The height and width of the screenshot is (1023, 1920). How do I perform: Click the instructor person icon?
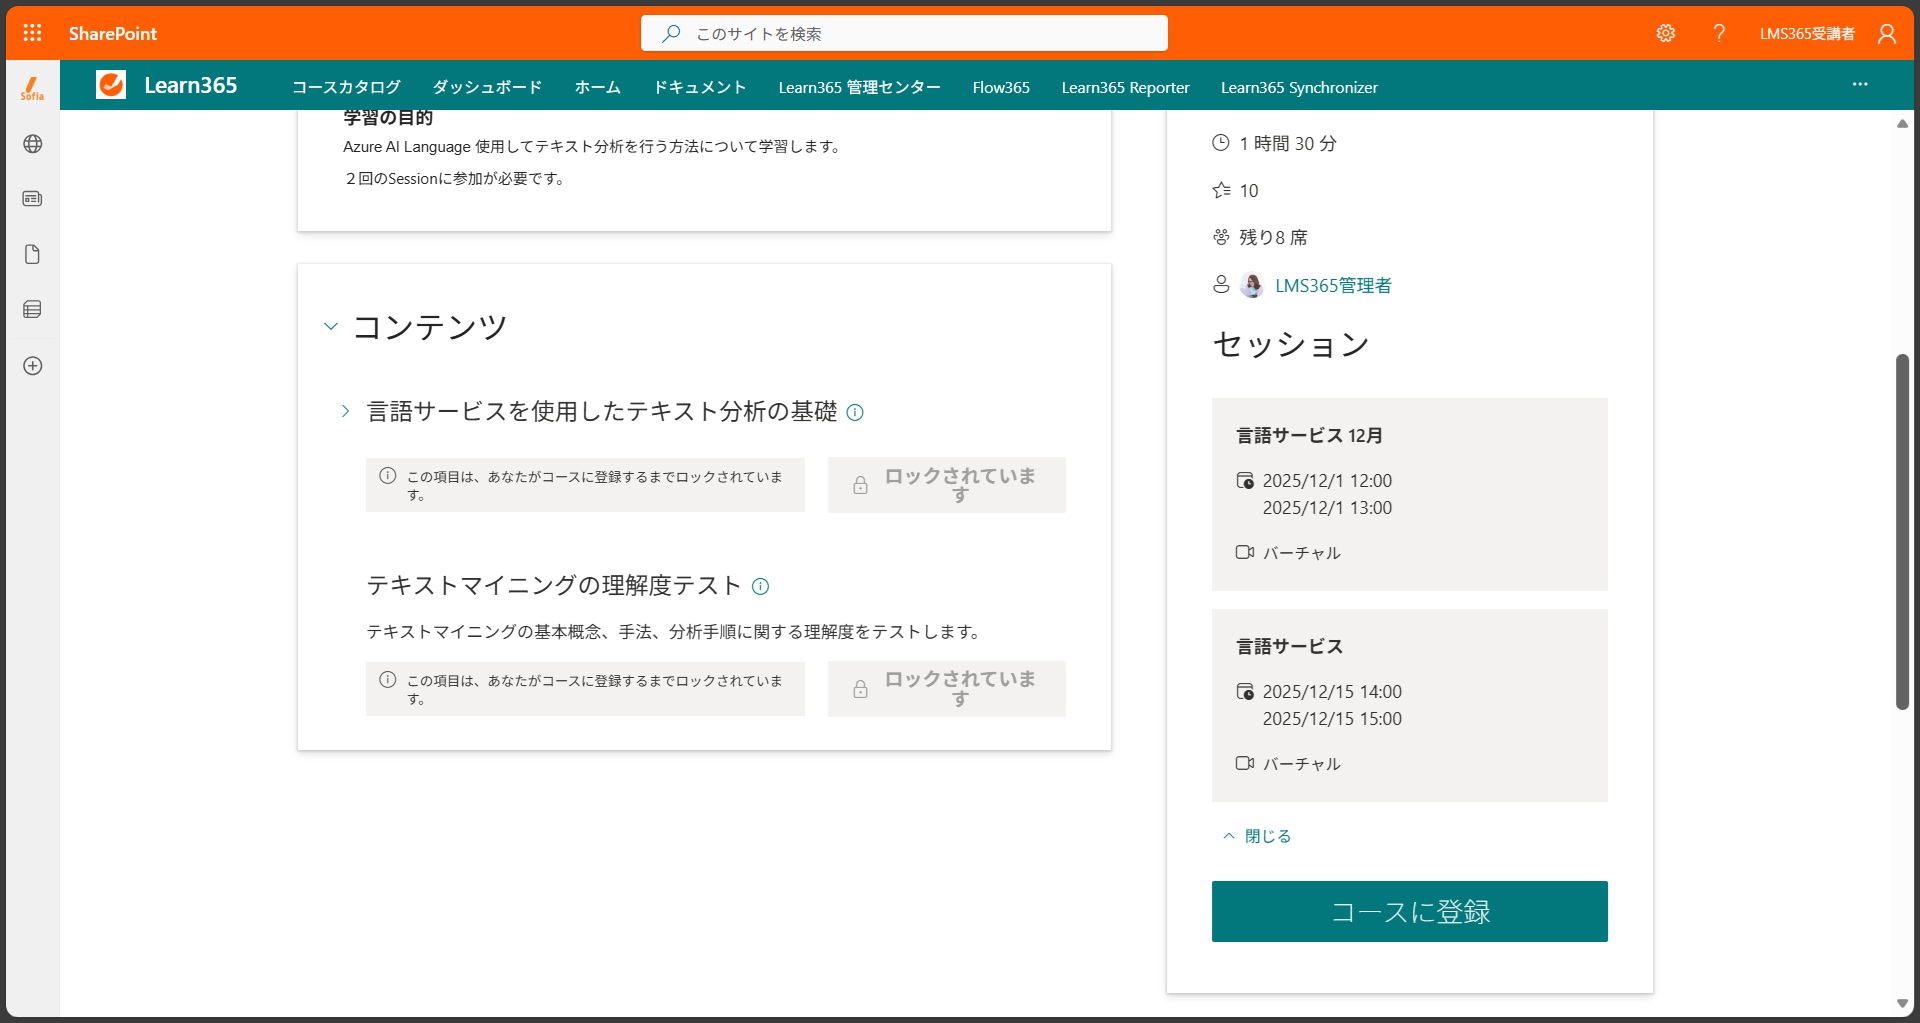(x=1221, y=285)
